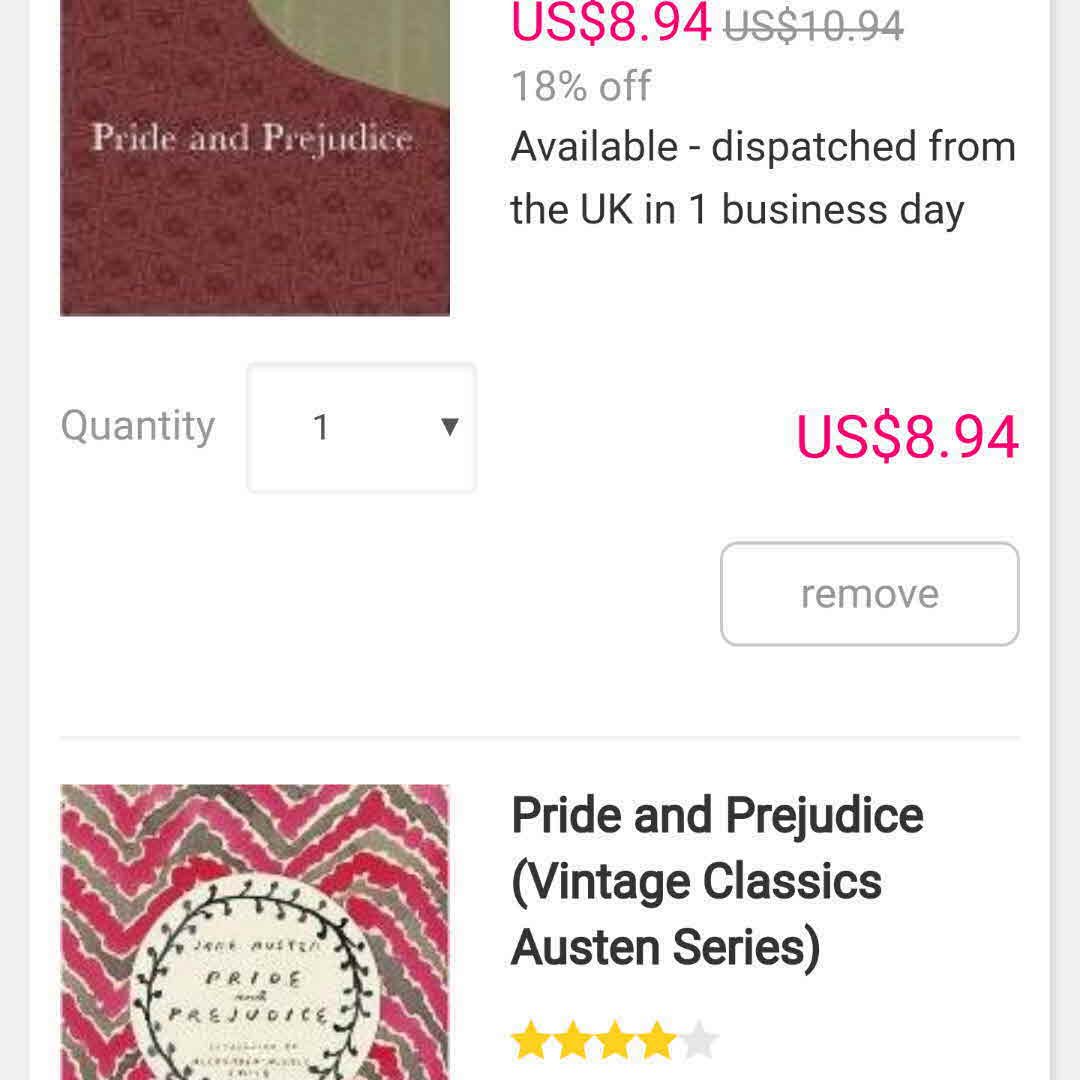Click the fourth yellow rating star
This screenshot has width=1080, height=1080.
pyautogui.click(x=657, y=1041)
